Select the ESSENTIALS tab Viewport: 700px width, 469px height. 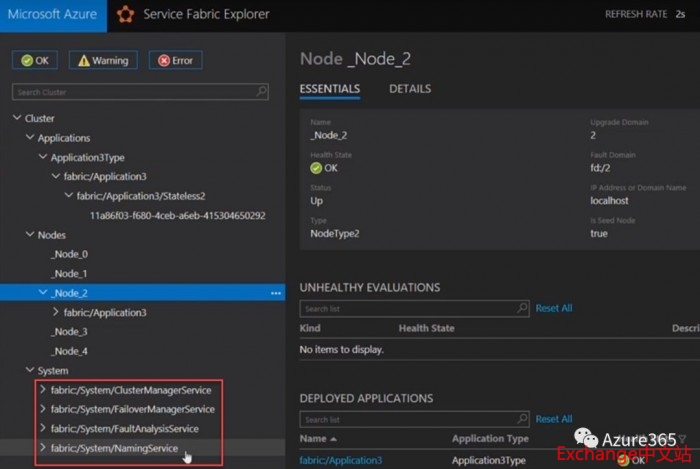(329, 89)
